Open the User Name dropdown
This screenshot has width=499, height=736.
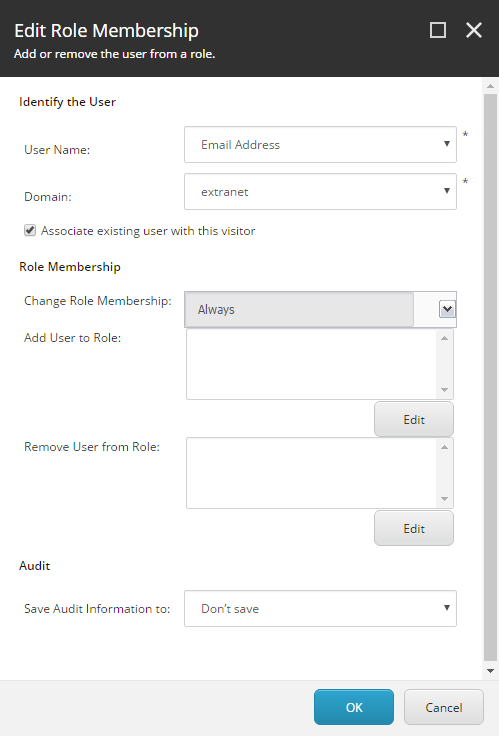(320, 145)
